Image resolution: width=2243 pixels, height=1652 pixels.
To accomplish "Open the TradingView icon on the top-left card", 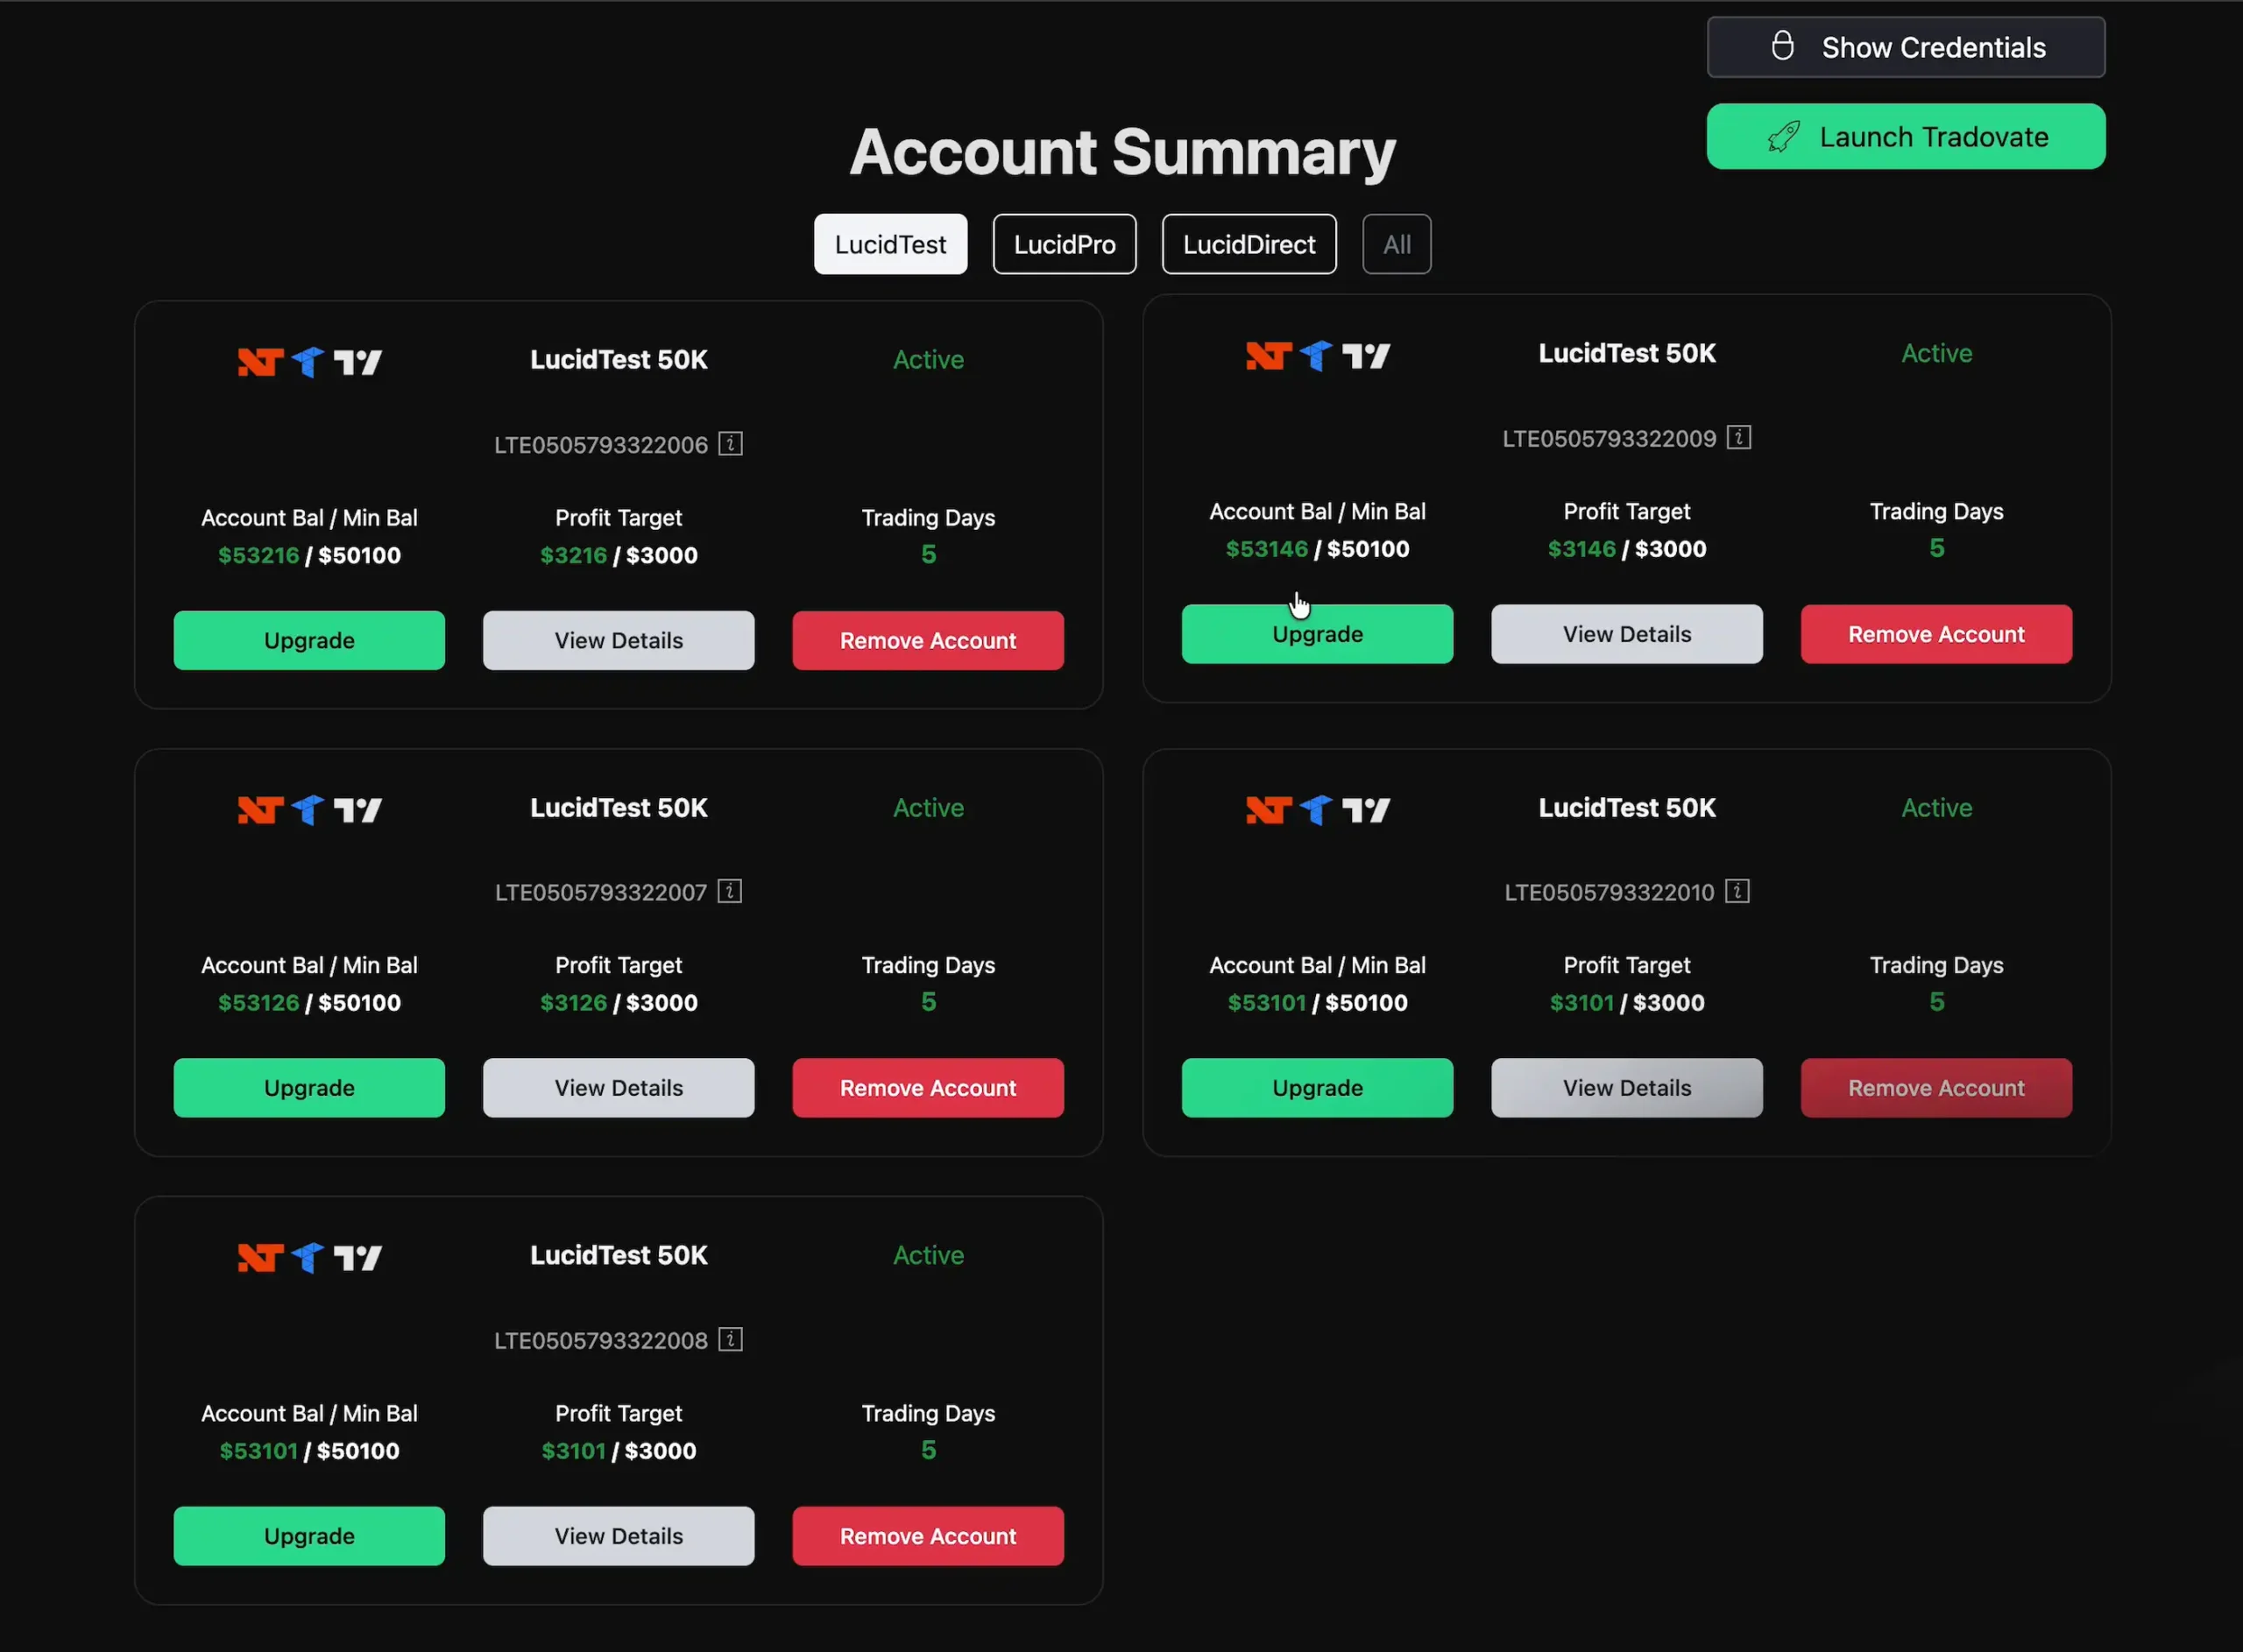I will coord(359,362).
